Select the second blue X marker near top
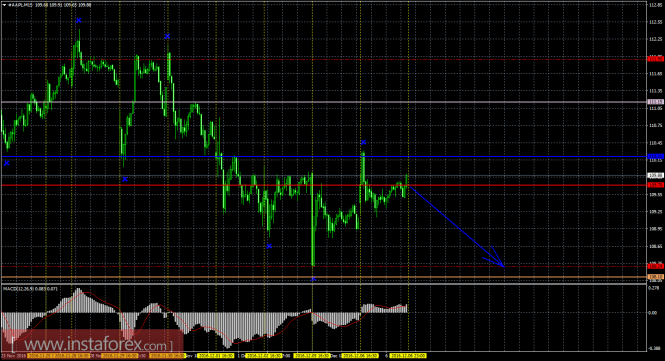This screenshot has height=361, width=665. pyautogui.click(x=167, y=36)
